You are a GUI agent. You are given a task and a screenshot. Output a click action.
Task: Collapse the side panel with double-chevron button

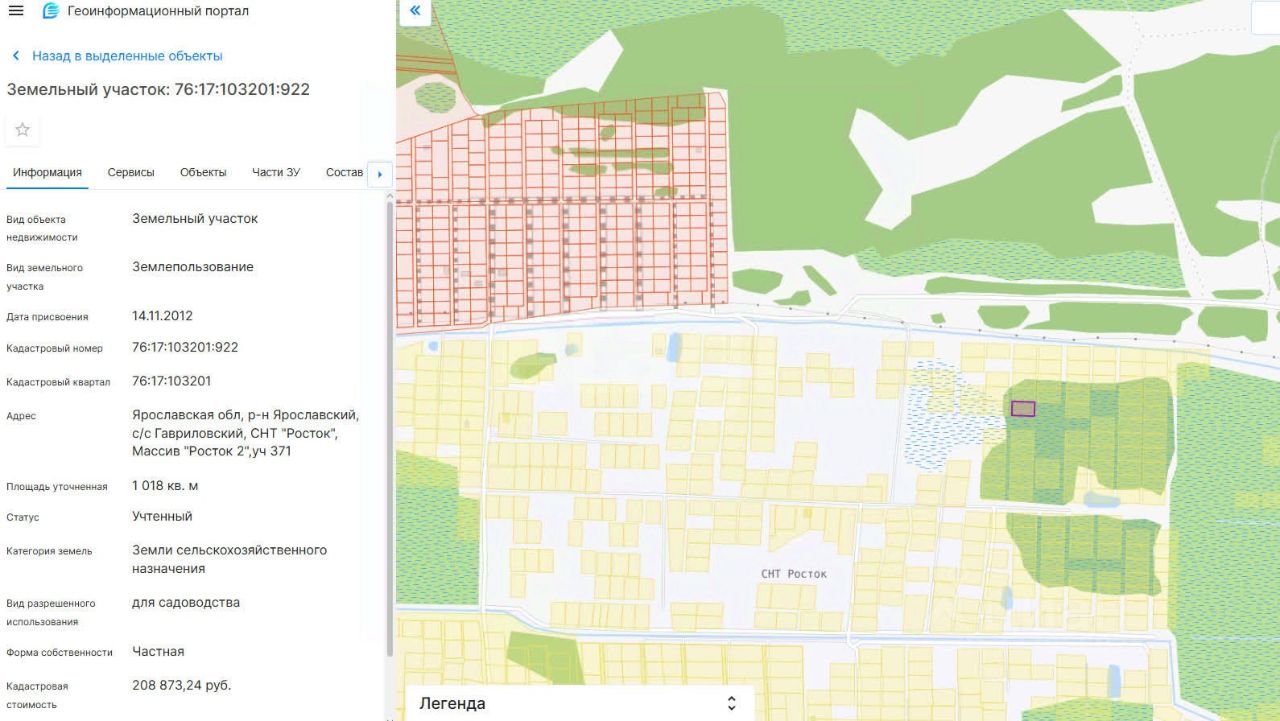(414, 12)
